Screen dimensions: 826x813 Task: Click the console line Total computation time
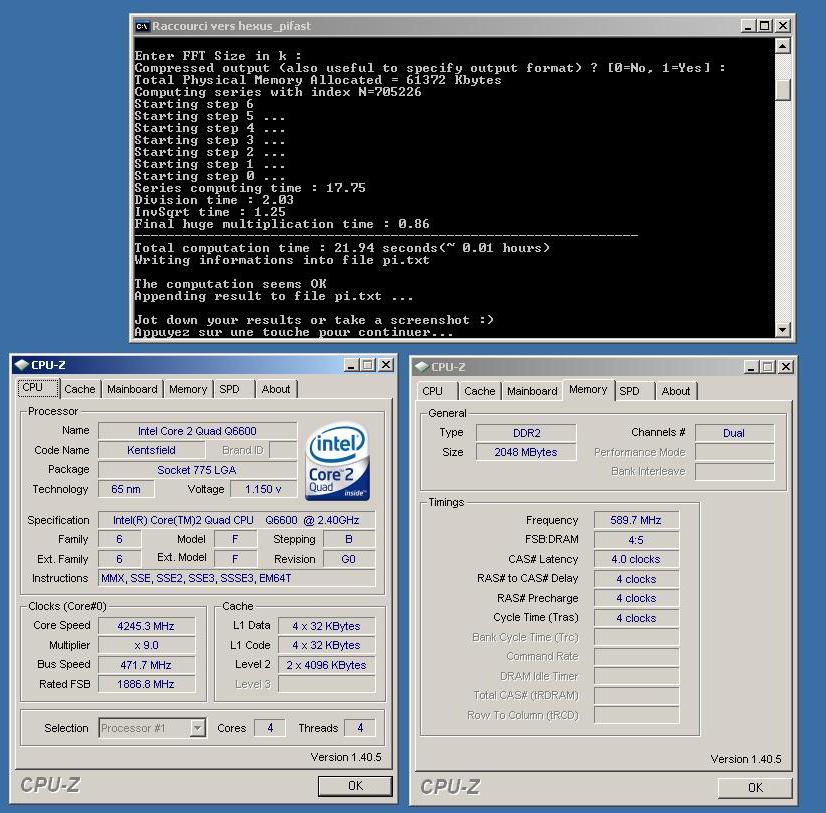tap(342, 248)
